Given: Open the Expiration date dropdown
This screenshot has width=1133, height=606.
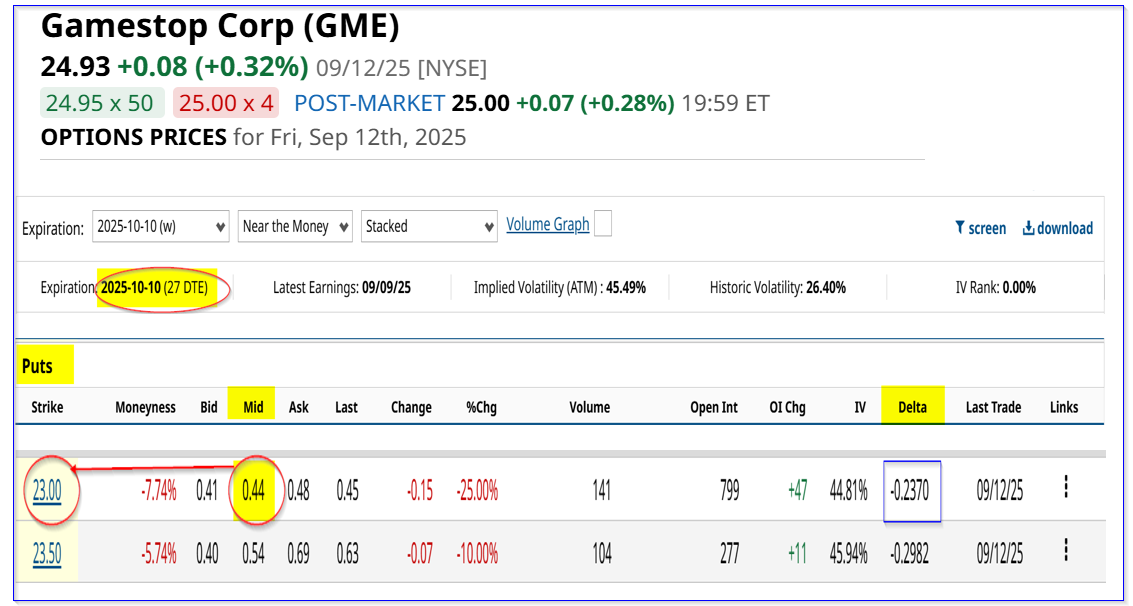Looking at the screenshot, I should tap(160, 226).
